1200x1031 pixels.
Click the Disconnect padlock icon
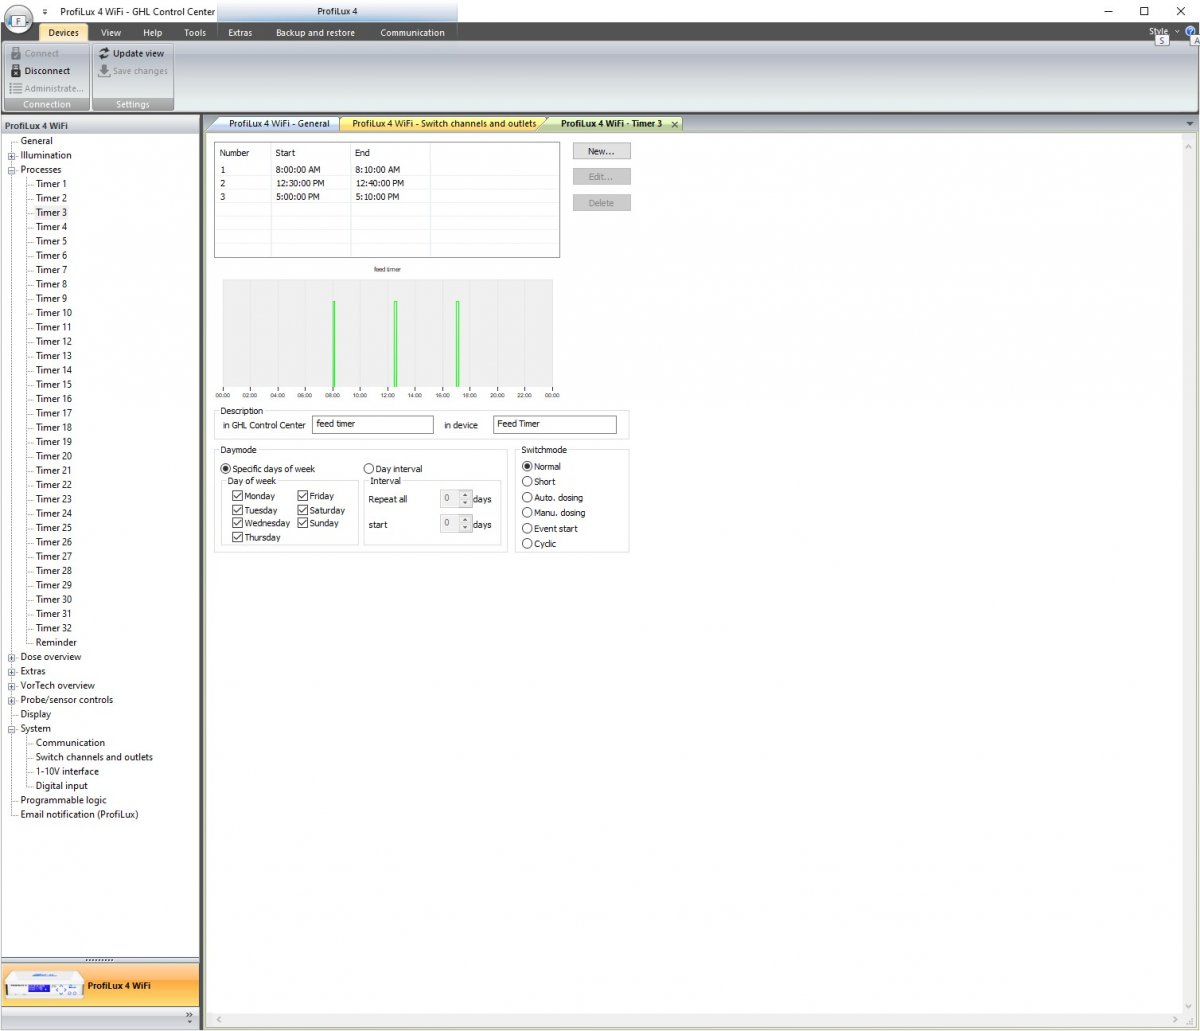[x=16, y=71]
